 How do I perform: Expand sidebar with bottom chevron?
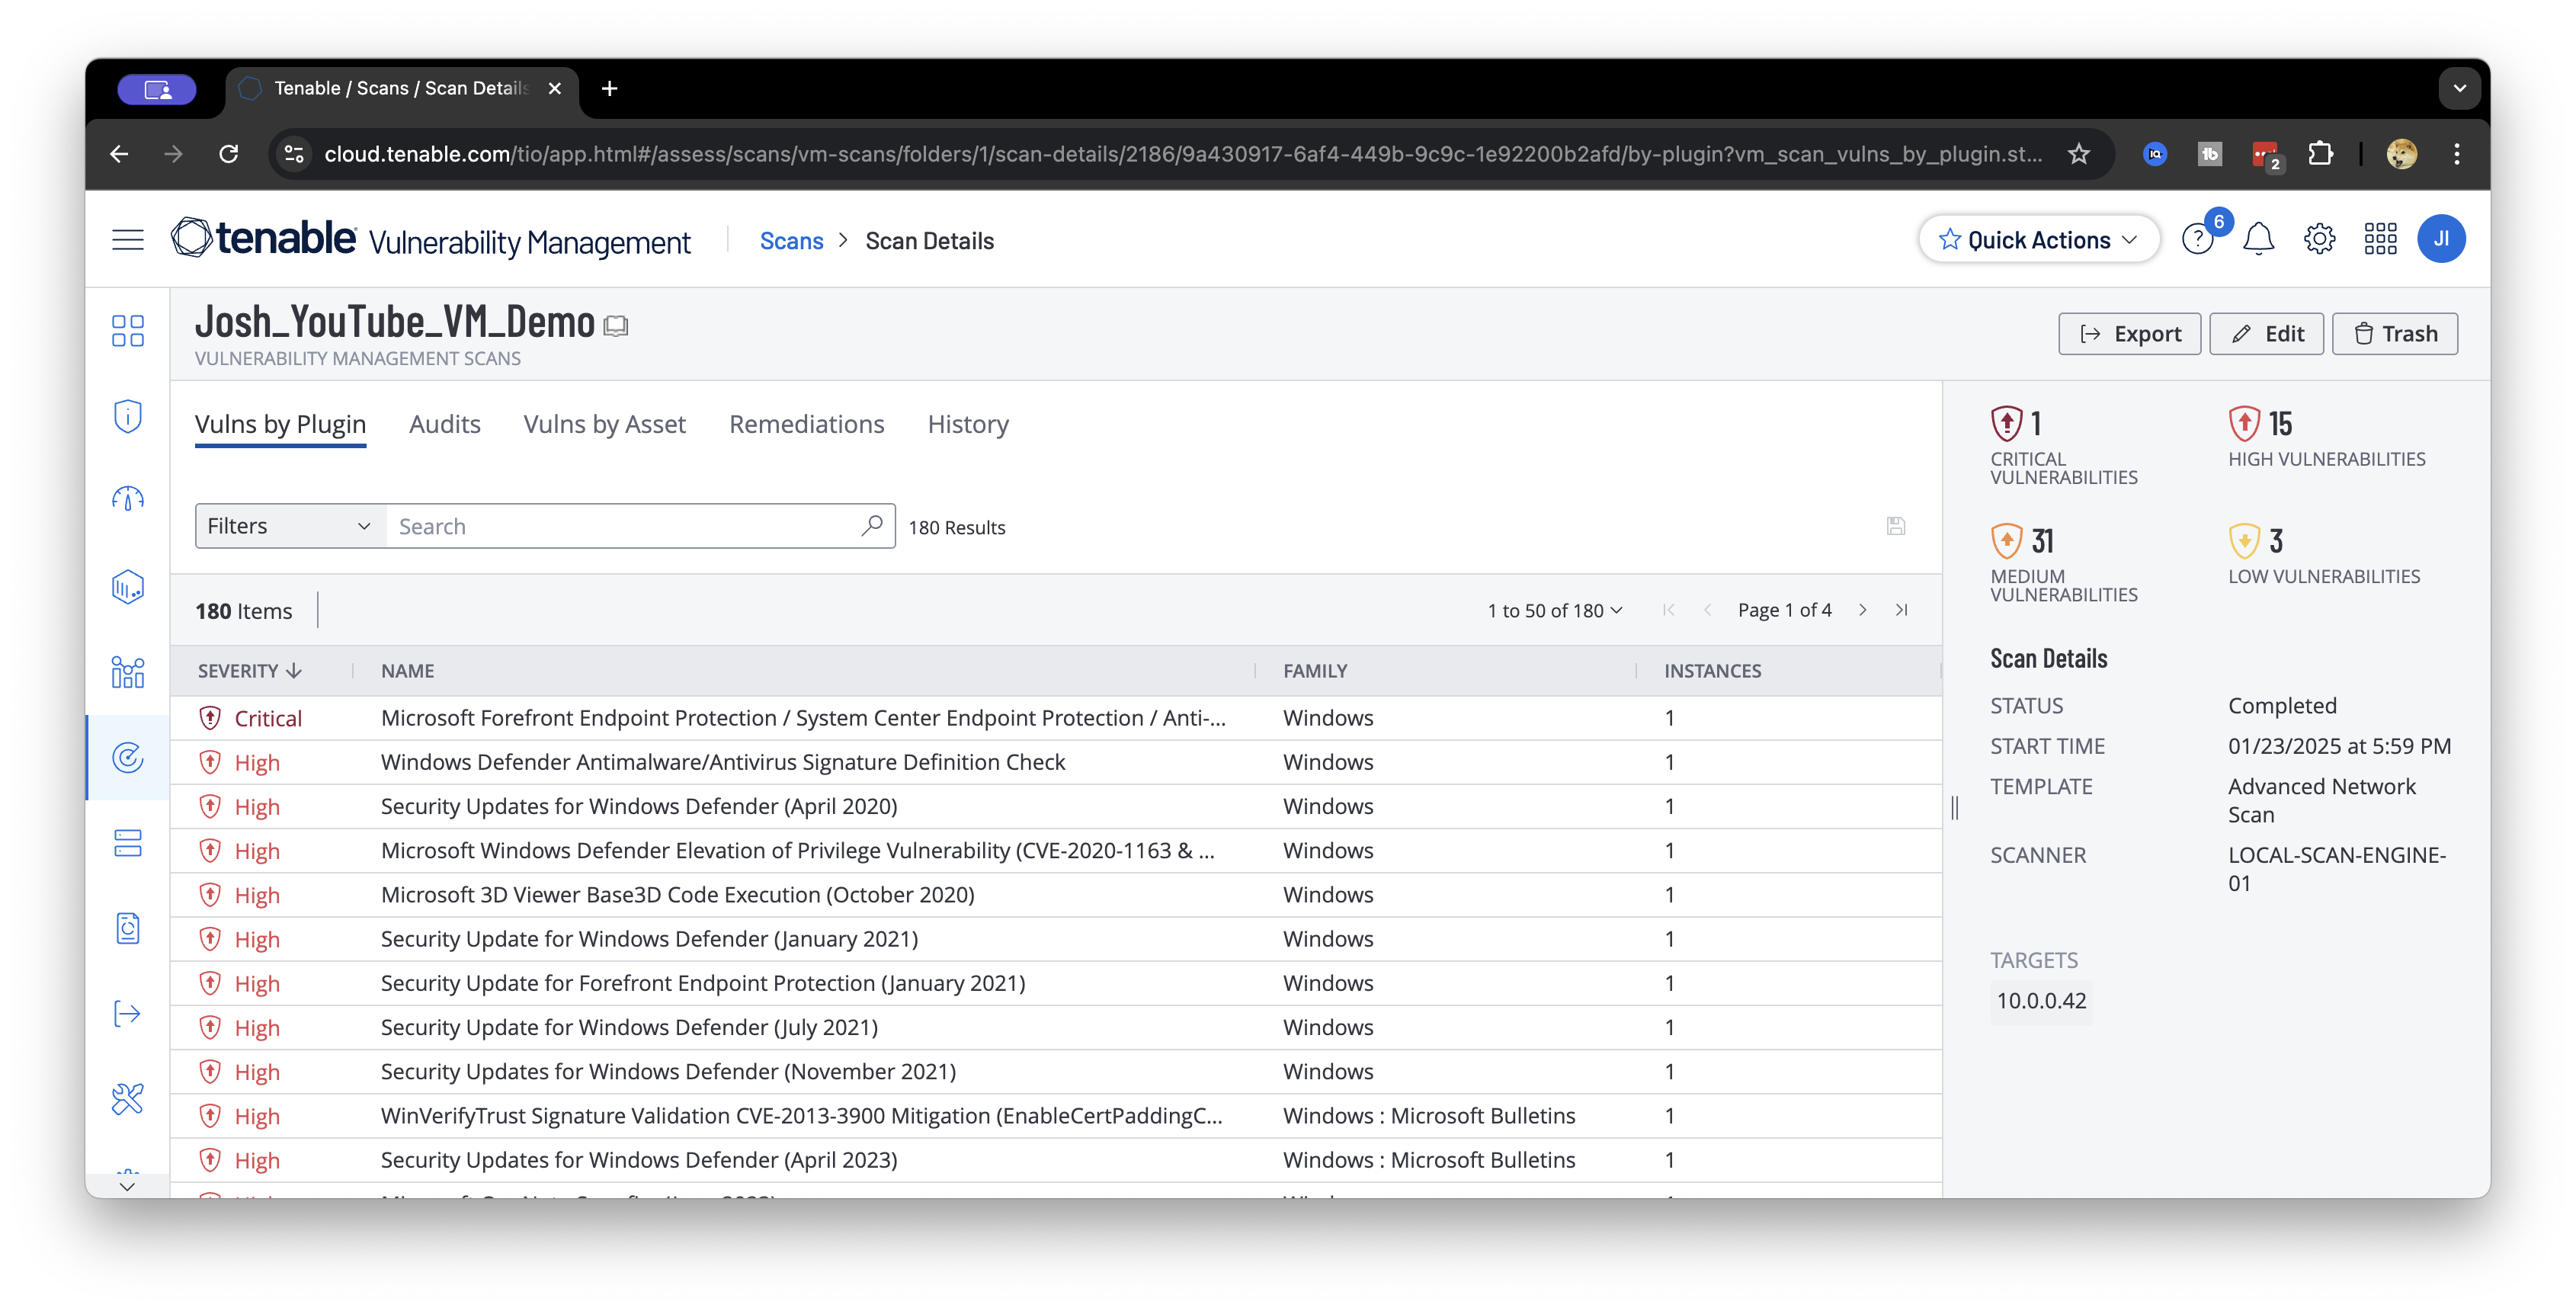(127, 1186)
